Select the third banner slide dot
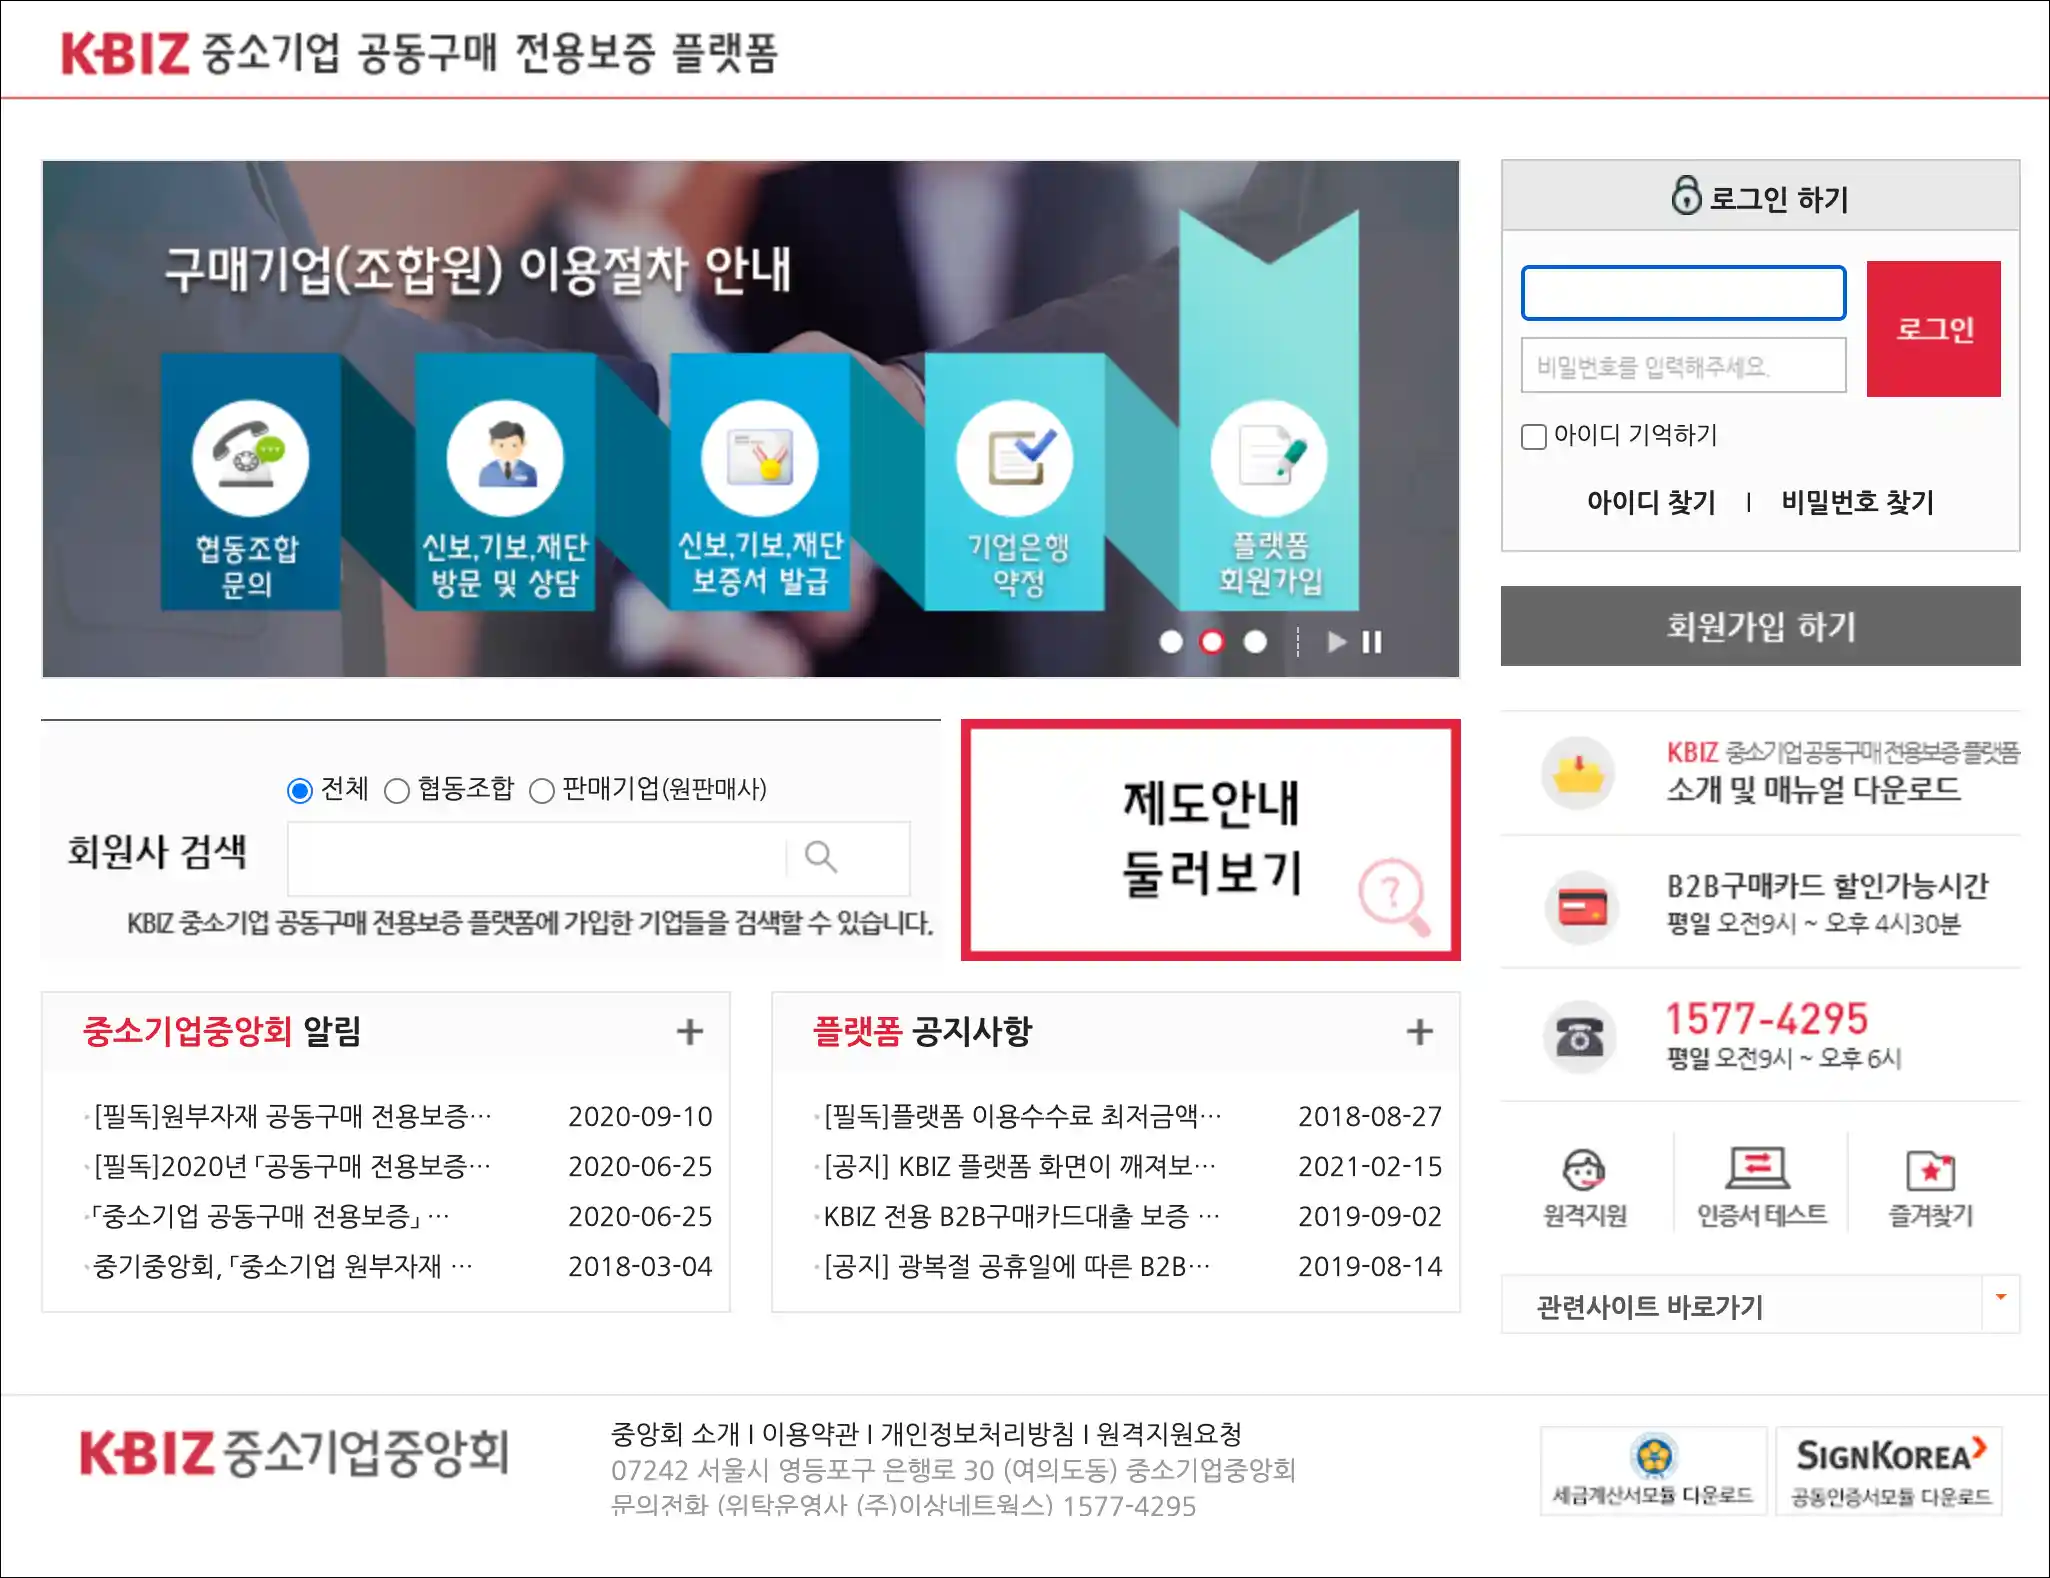This screenshot has height=1578, width=2050. [1255, 642]
